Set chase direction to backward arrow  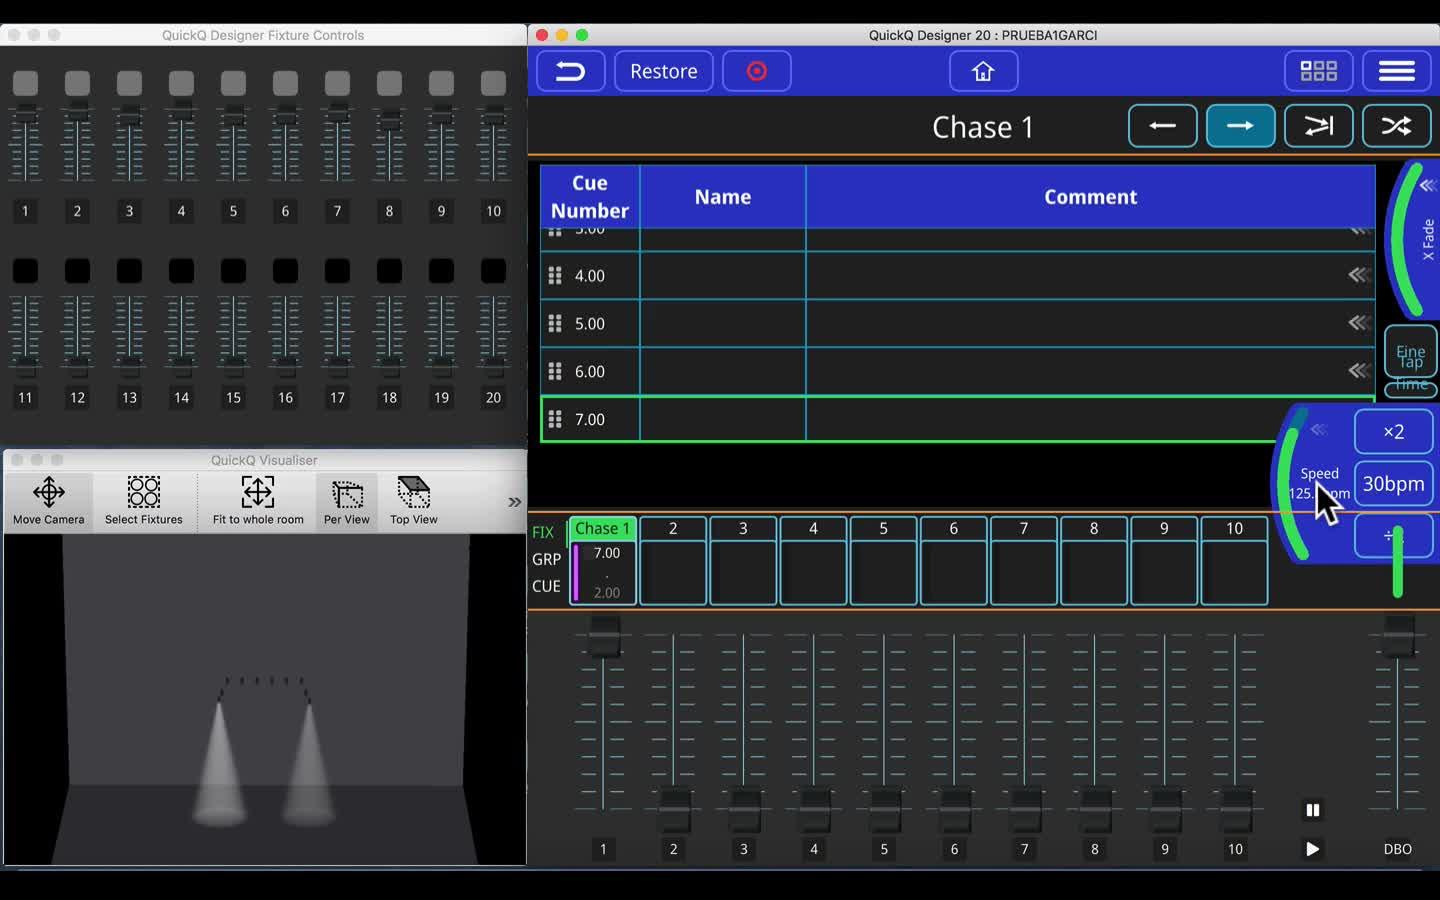point(1162,126)
